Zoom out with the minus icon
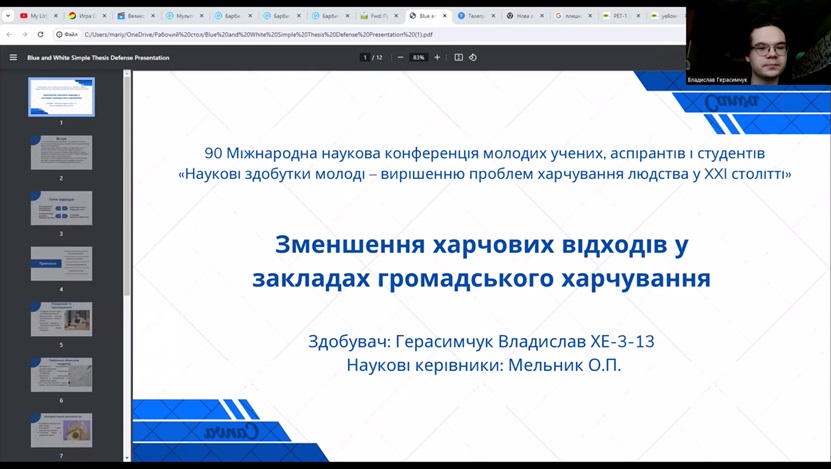Image resolution: width=831 pixels, height=469 pixels. (400, 57)
